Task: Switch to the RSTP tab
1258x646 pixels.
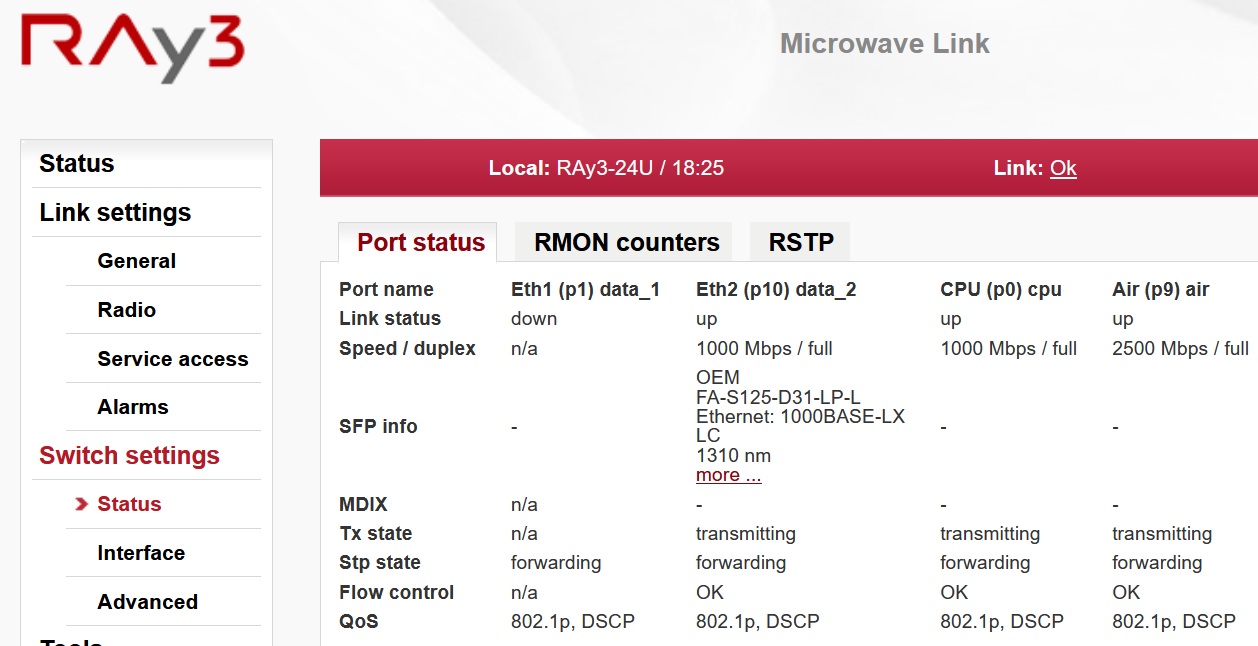Action: click(x=801, y=242)
